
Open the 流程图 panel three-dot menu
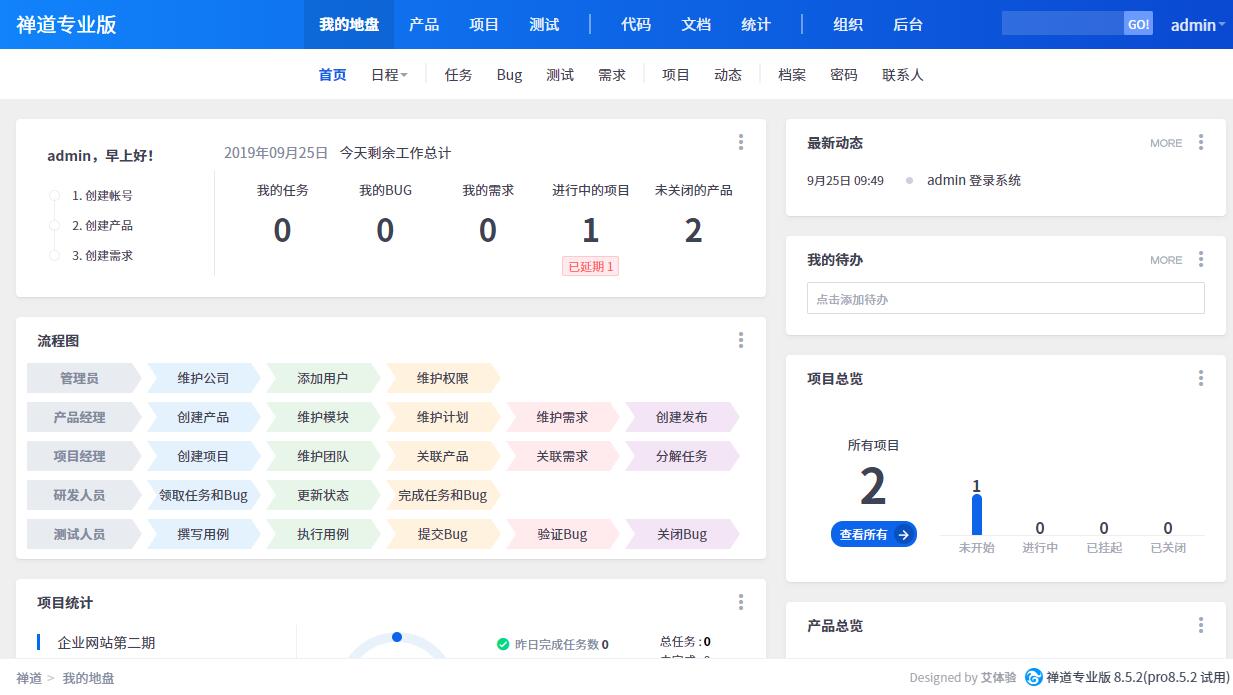tap(741, 340)
